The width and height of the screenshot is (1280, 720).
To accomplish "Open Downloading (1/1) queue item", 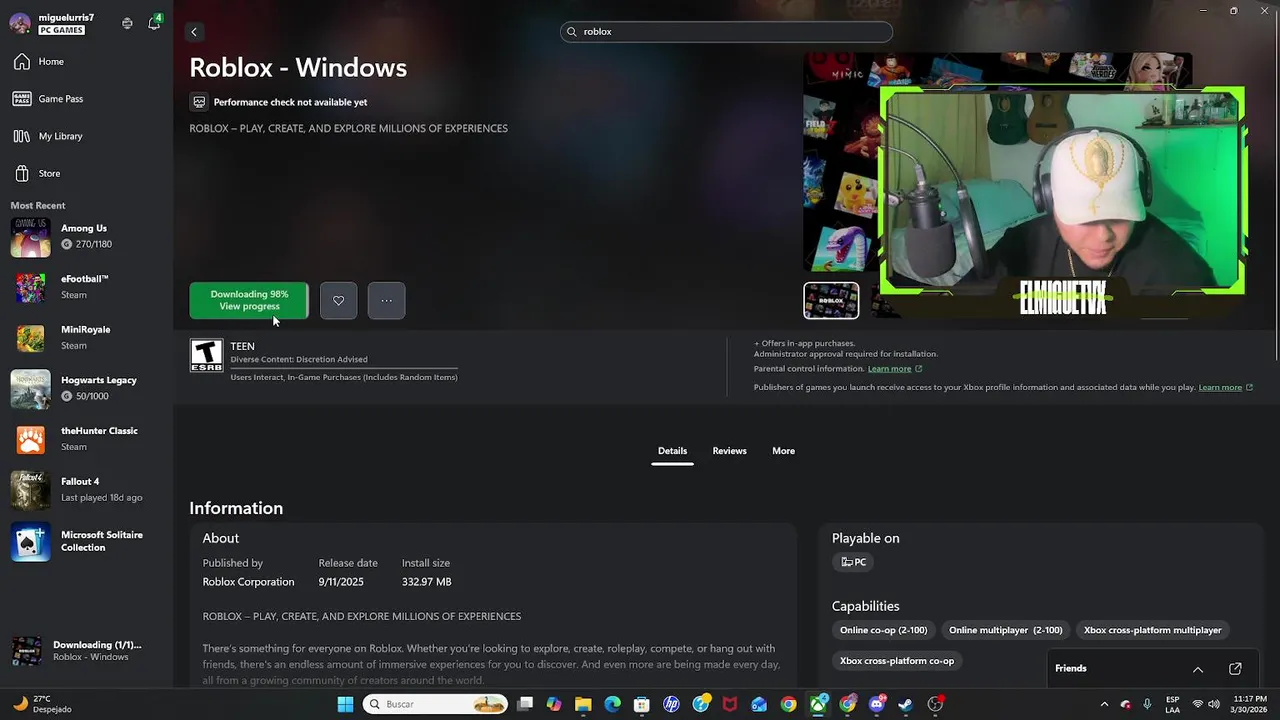I will [x=86, y=651].
